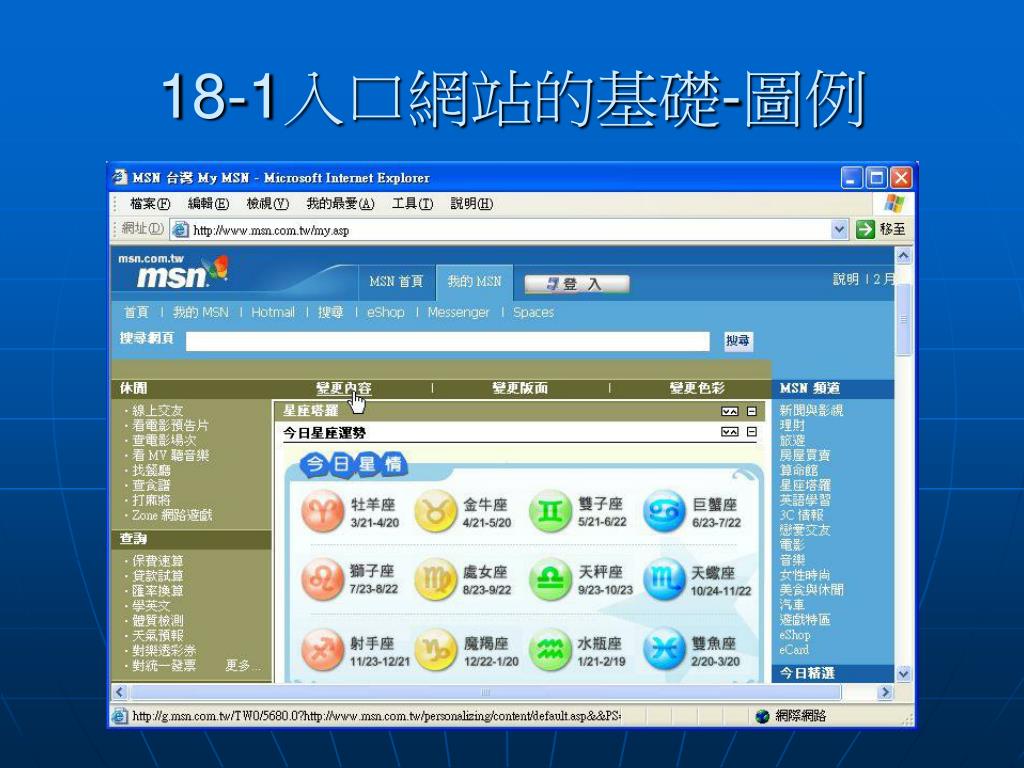Click the Capricorn 魔羯座 zodiac icon

(x=435, y=650)
